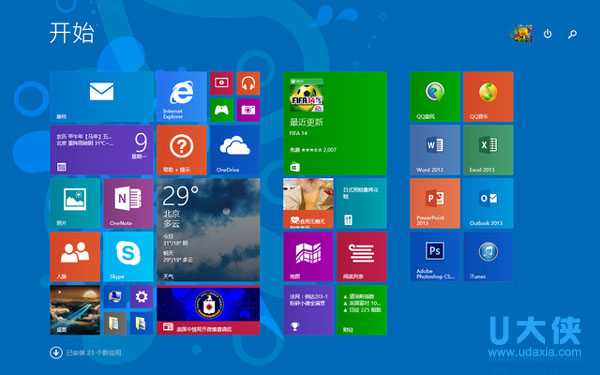Open the purple Calendar tile showing 9

[101, 150]
